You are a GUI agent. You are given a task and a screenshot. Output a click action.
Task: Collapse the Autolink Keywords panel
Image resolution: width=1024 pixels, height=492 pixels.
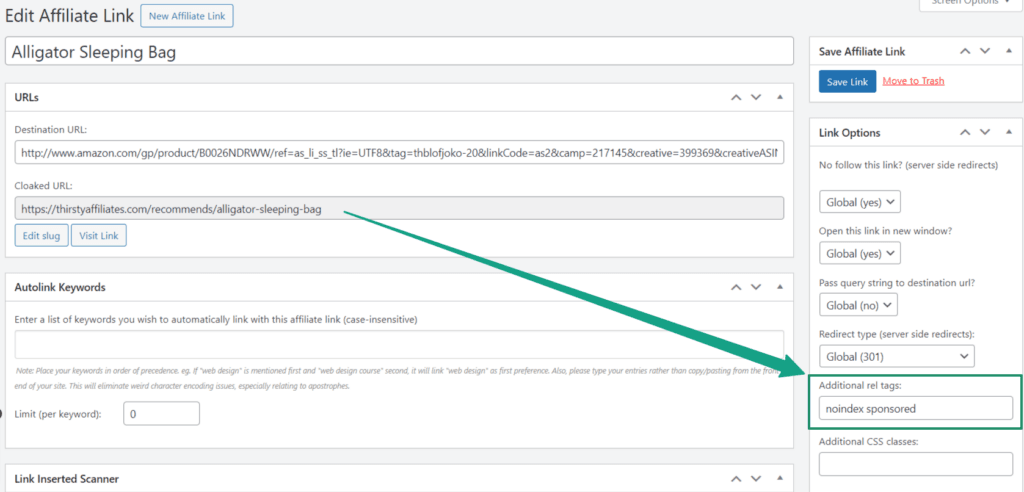point(779,287)
